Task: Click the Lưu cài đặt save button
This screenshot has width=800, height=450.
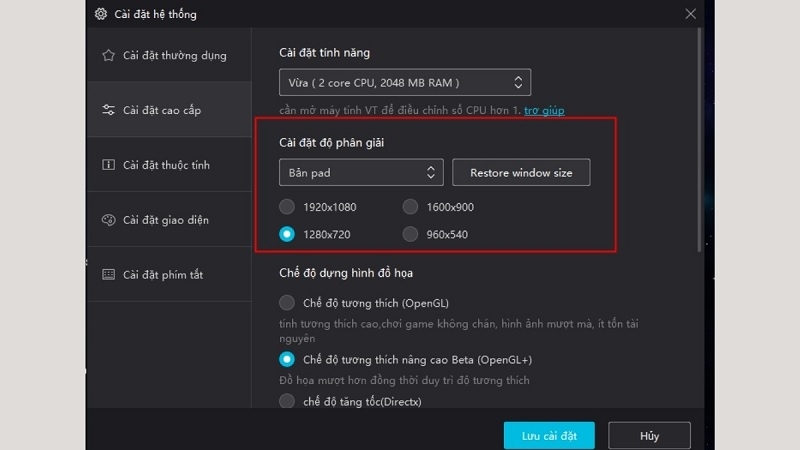Action: pos(549,436)
